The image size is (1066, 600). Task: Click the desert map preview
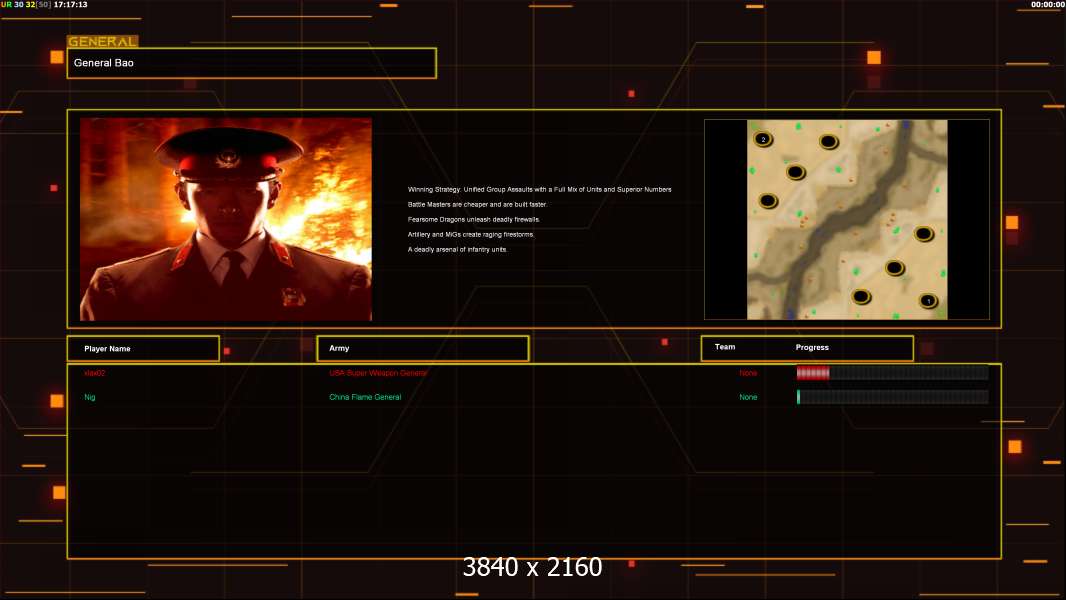tap(847, 219)
